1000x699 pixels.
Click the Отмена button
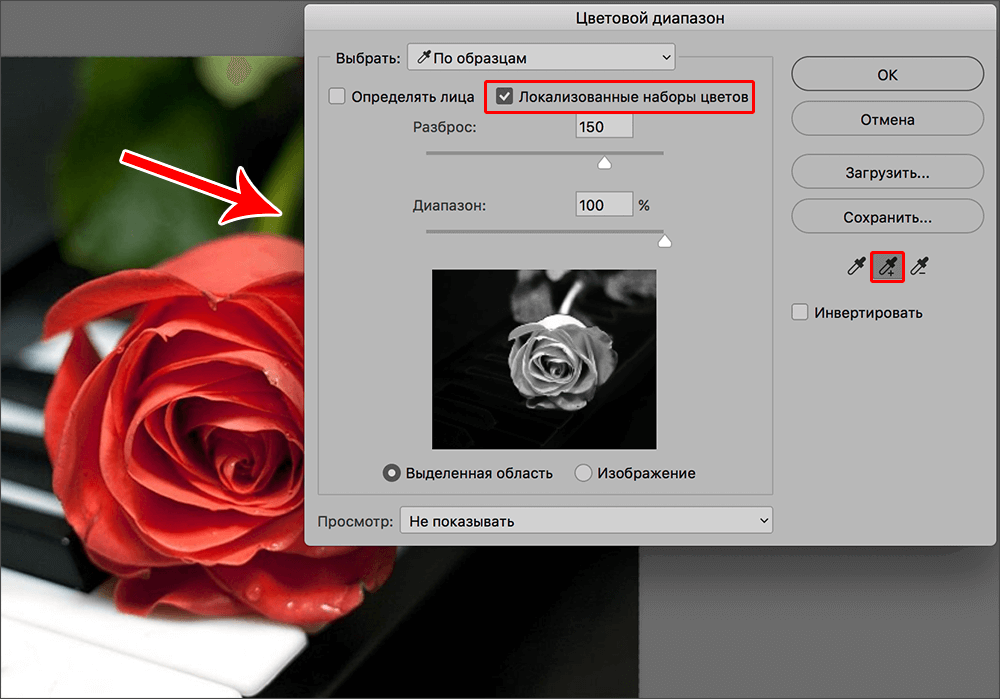[x=887, y=119]
